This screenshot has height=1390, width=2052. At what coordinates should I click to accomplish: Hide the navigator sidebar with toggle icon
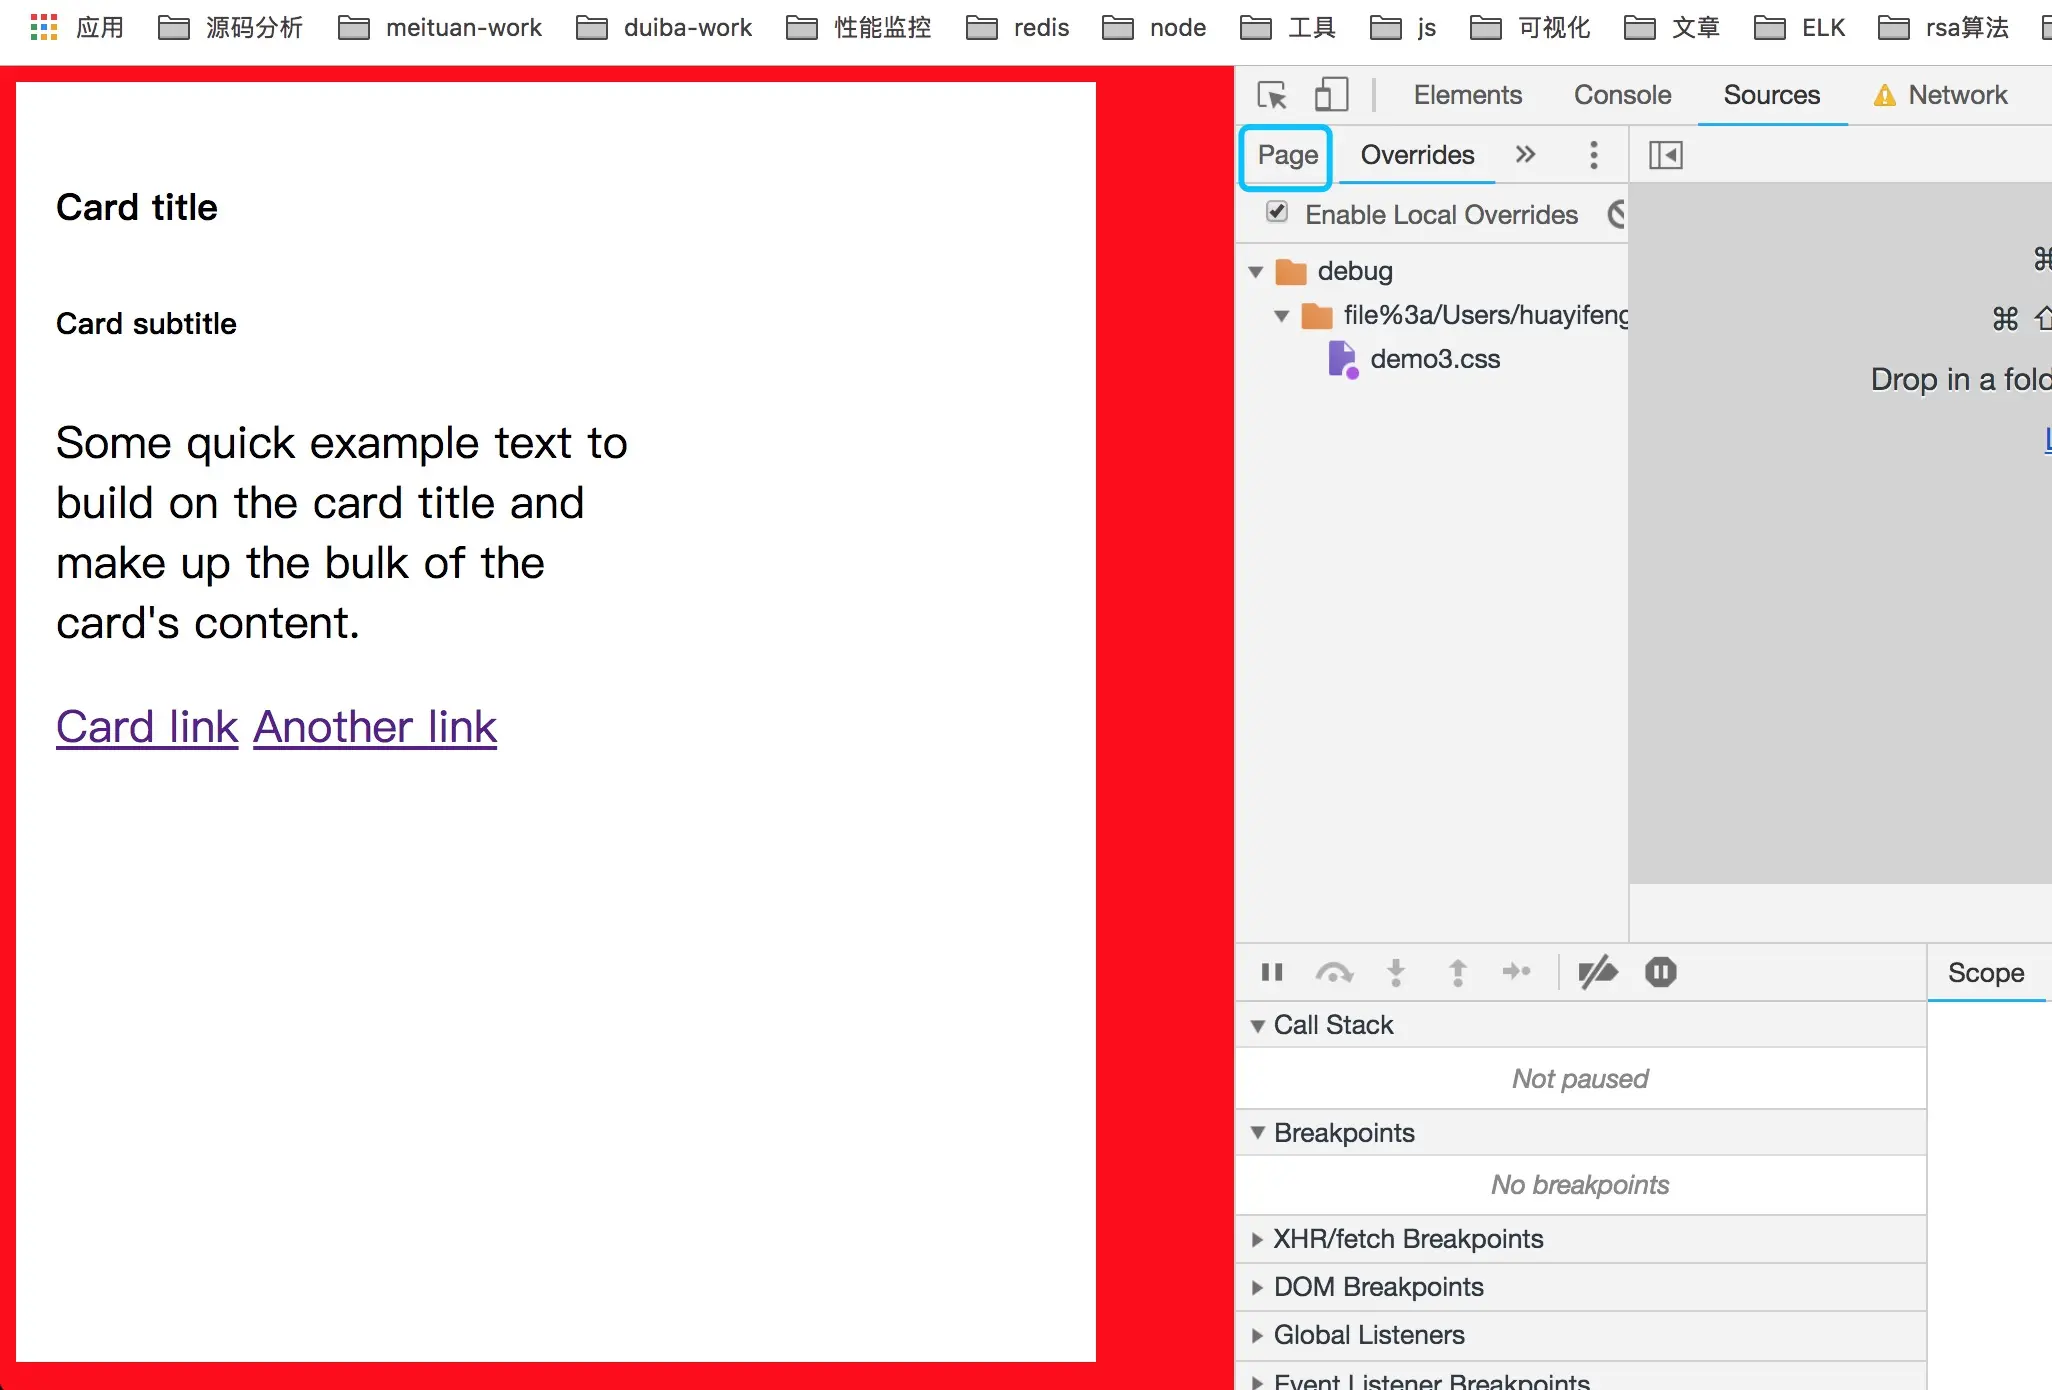pos(1665,155)
